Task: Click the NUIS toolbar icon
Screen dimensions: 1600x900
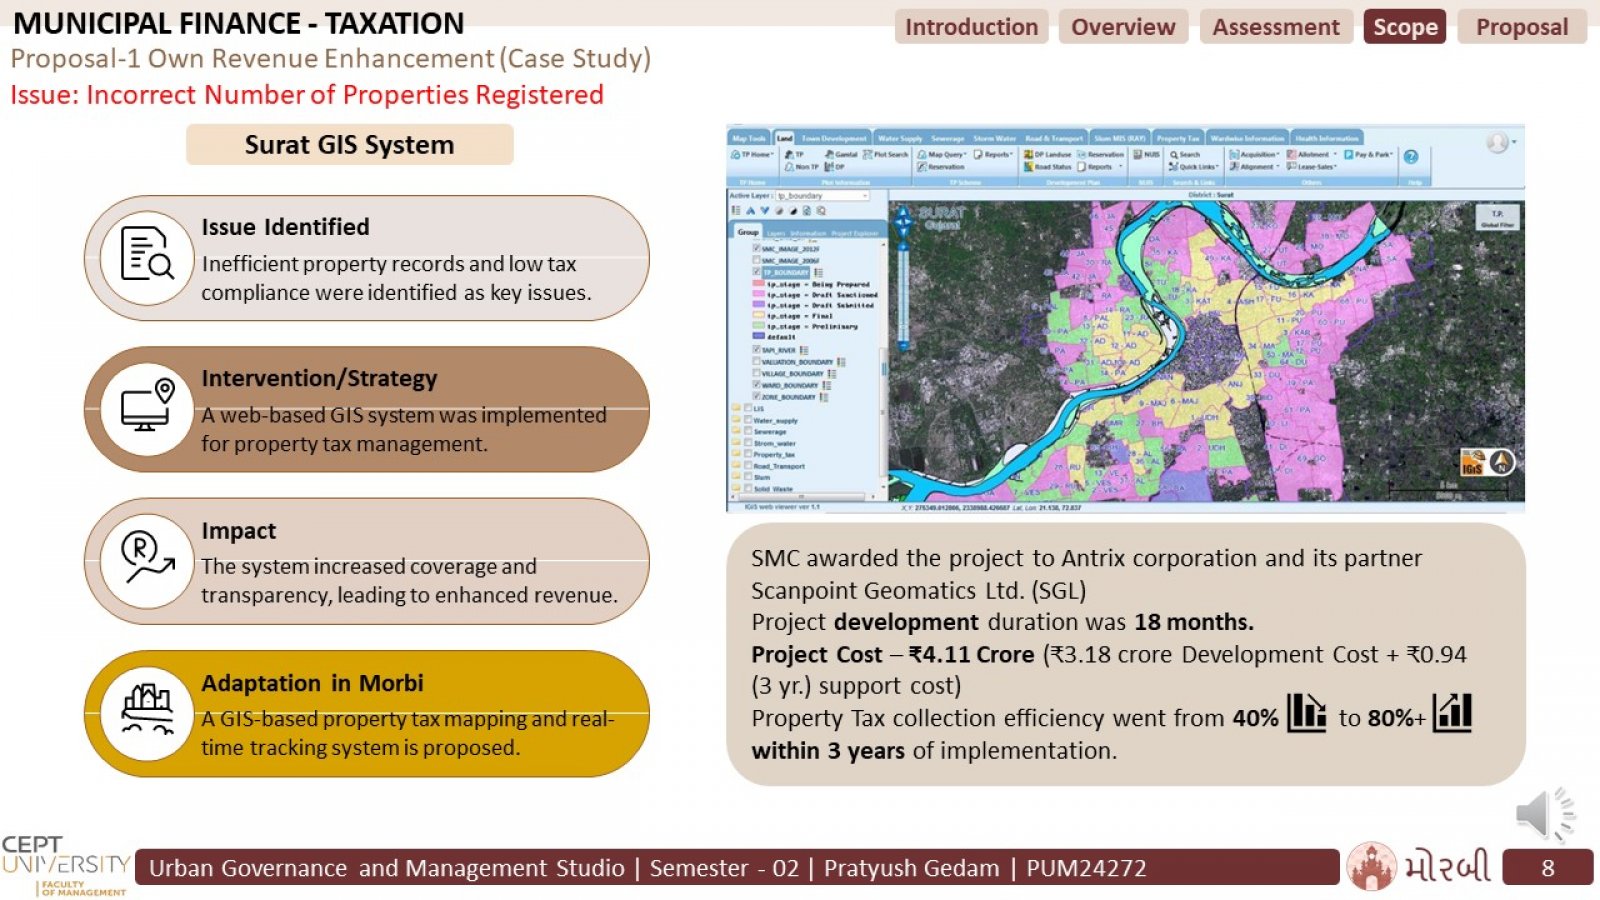Action: (1146, 155)
